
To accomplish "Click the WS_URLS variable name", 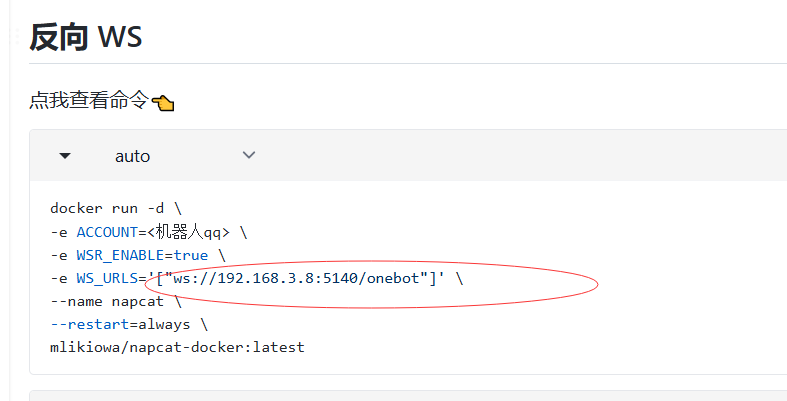I will tap(107, 279).
